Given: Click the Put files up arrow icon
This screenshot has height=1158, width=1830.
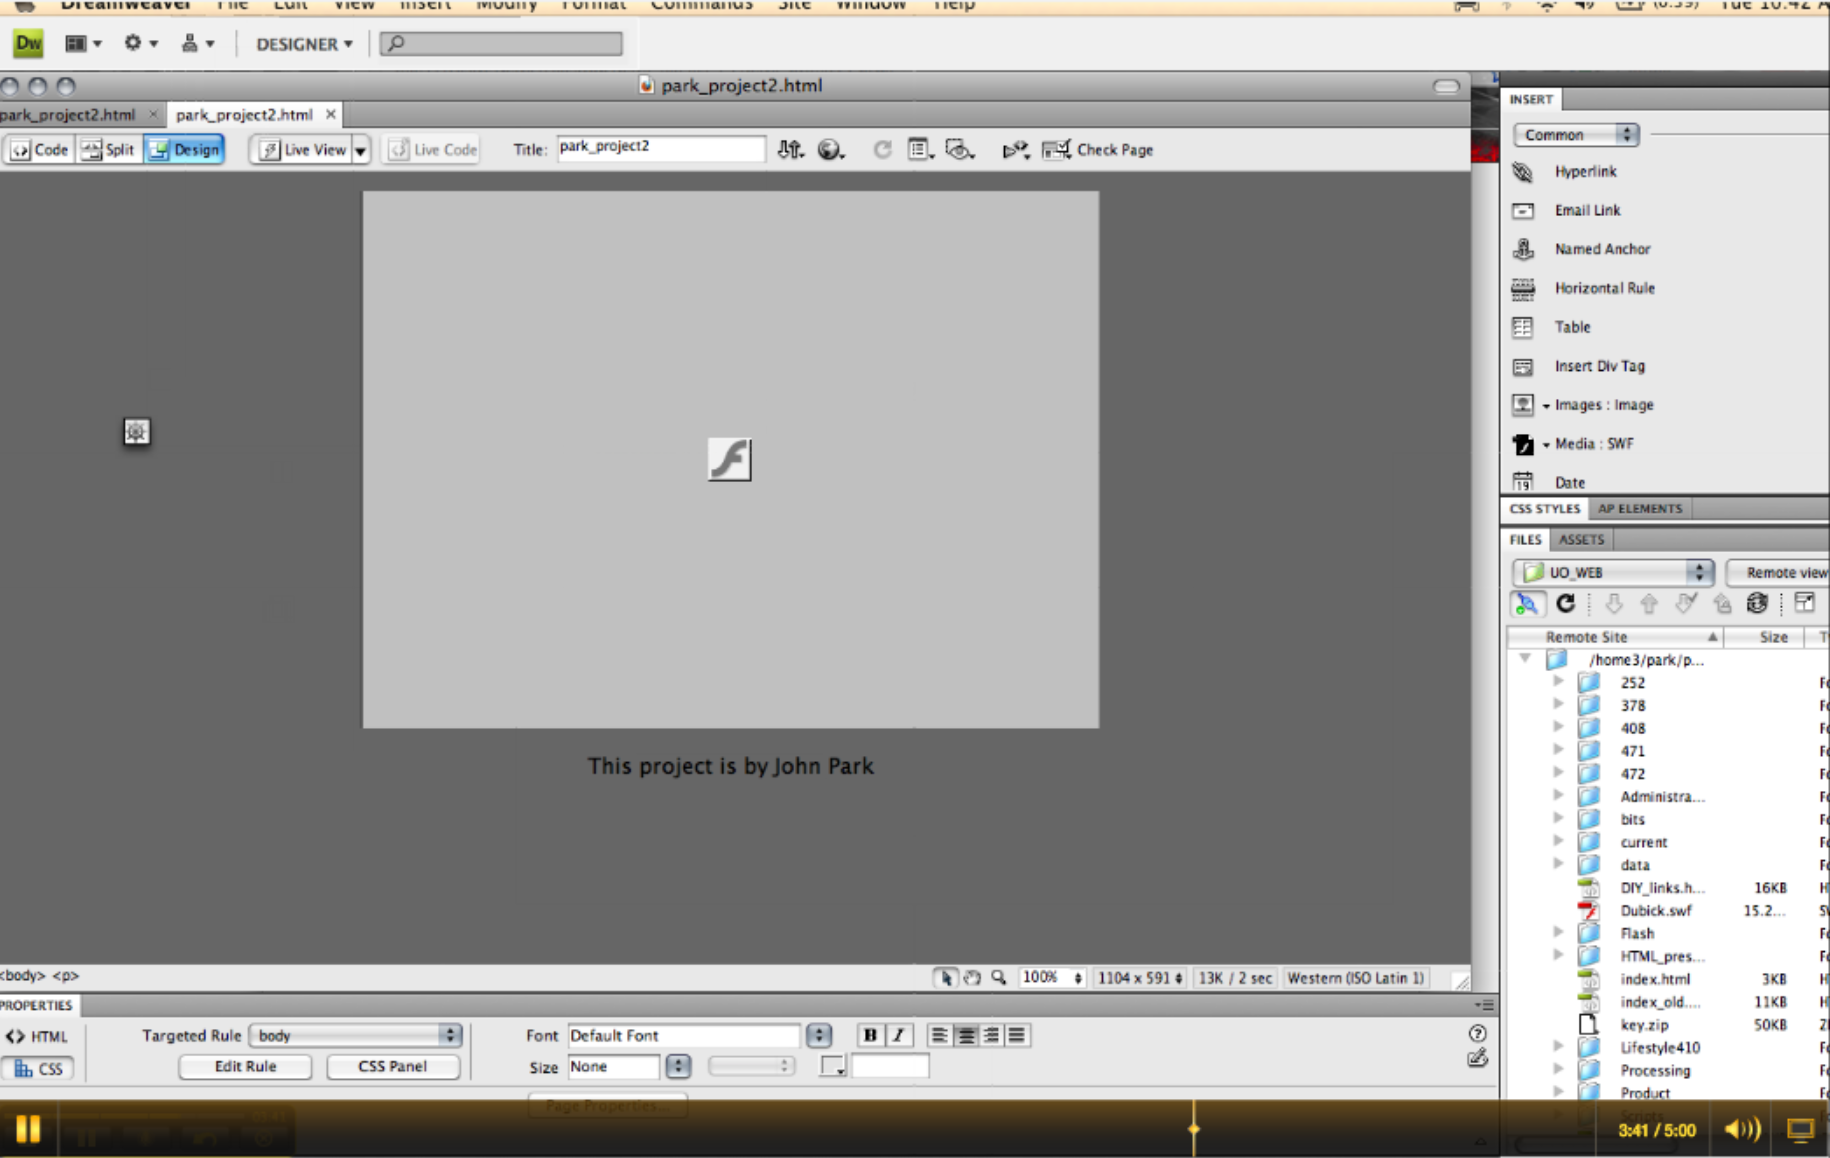Looking at the screenshot, I should click(1649, 603).
